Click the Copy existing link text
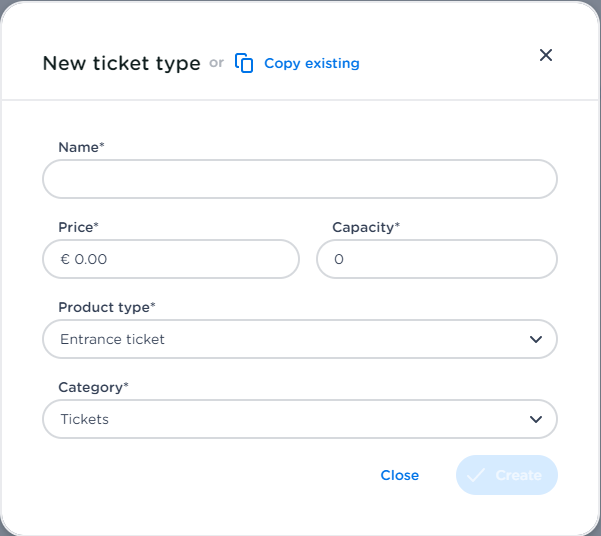 click(311, 64)
